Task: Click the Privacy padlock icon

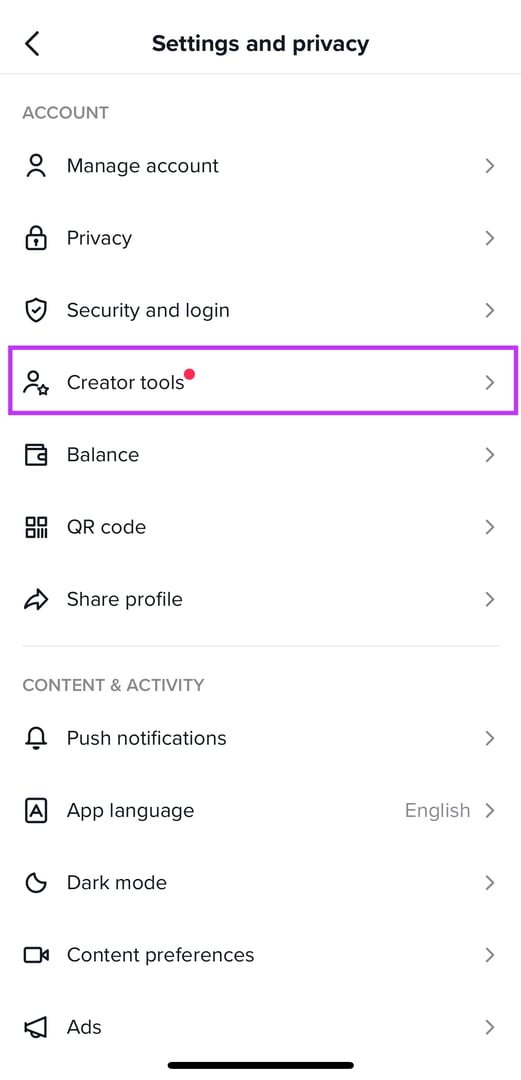Action: coord(36,238)
